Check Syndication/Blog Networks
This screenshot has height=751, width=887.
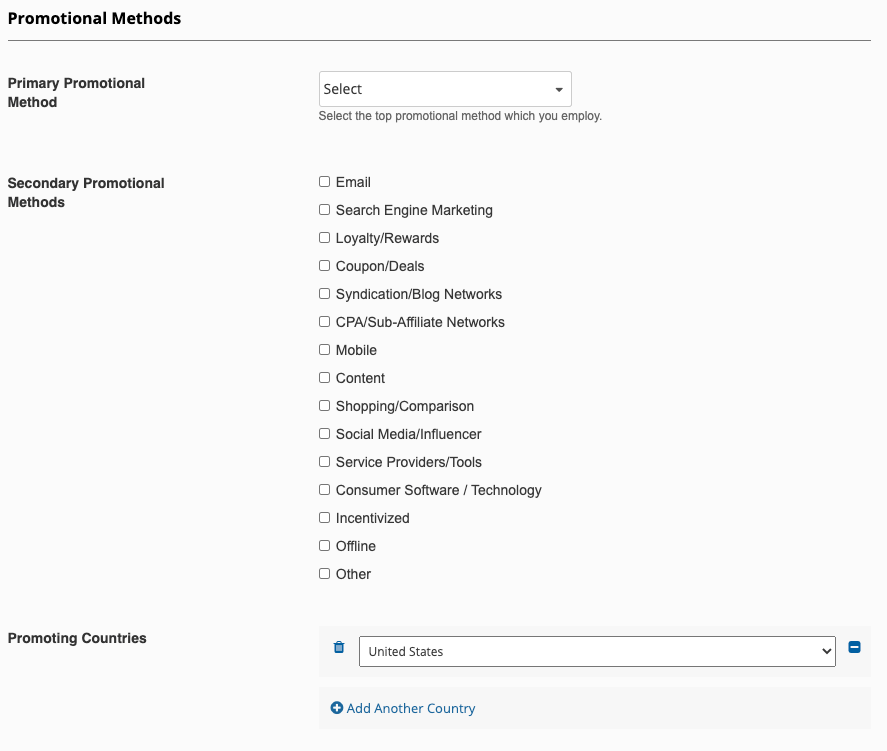[x=324, y=294]
